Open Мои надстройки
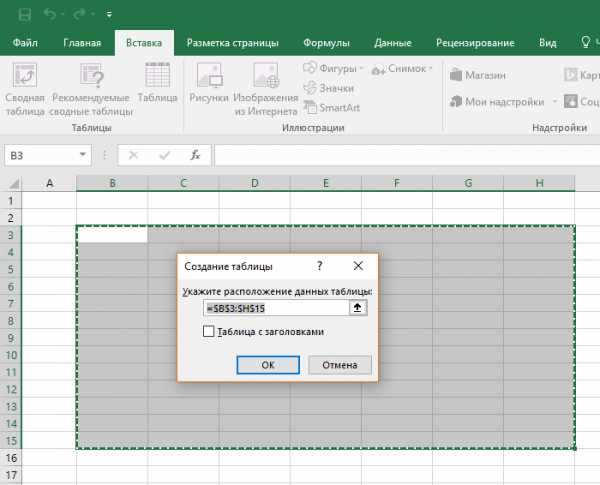600x485 pixels. [x=497, y=102]
